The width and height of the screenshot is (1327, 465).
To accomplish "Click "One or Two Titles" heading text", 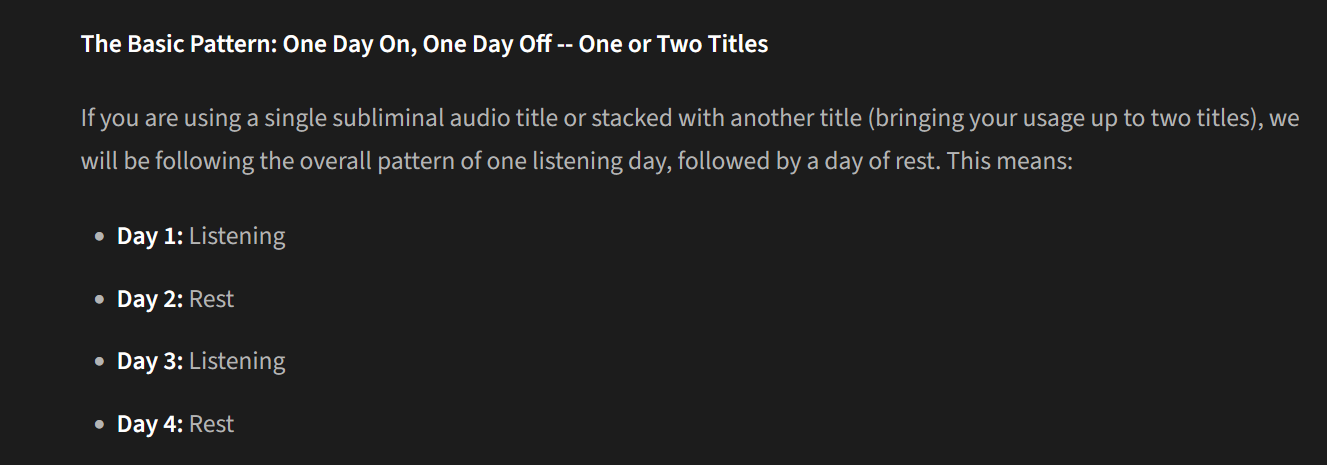I will click(679, 45).
